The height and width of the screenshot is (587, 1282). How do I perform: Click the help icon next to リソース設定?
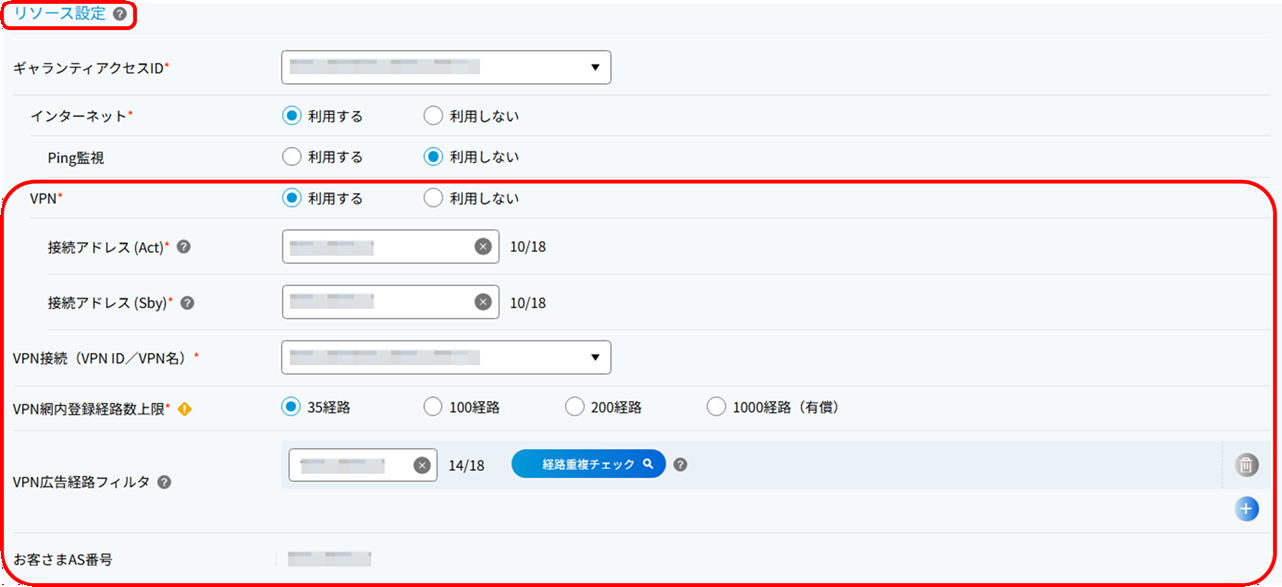click(118, 15)
